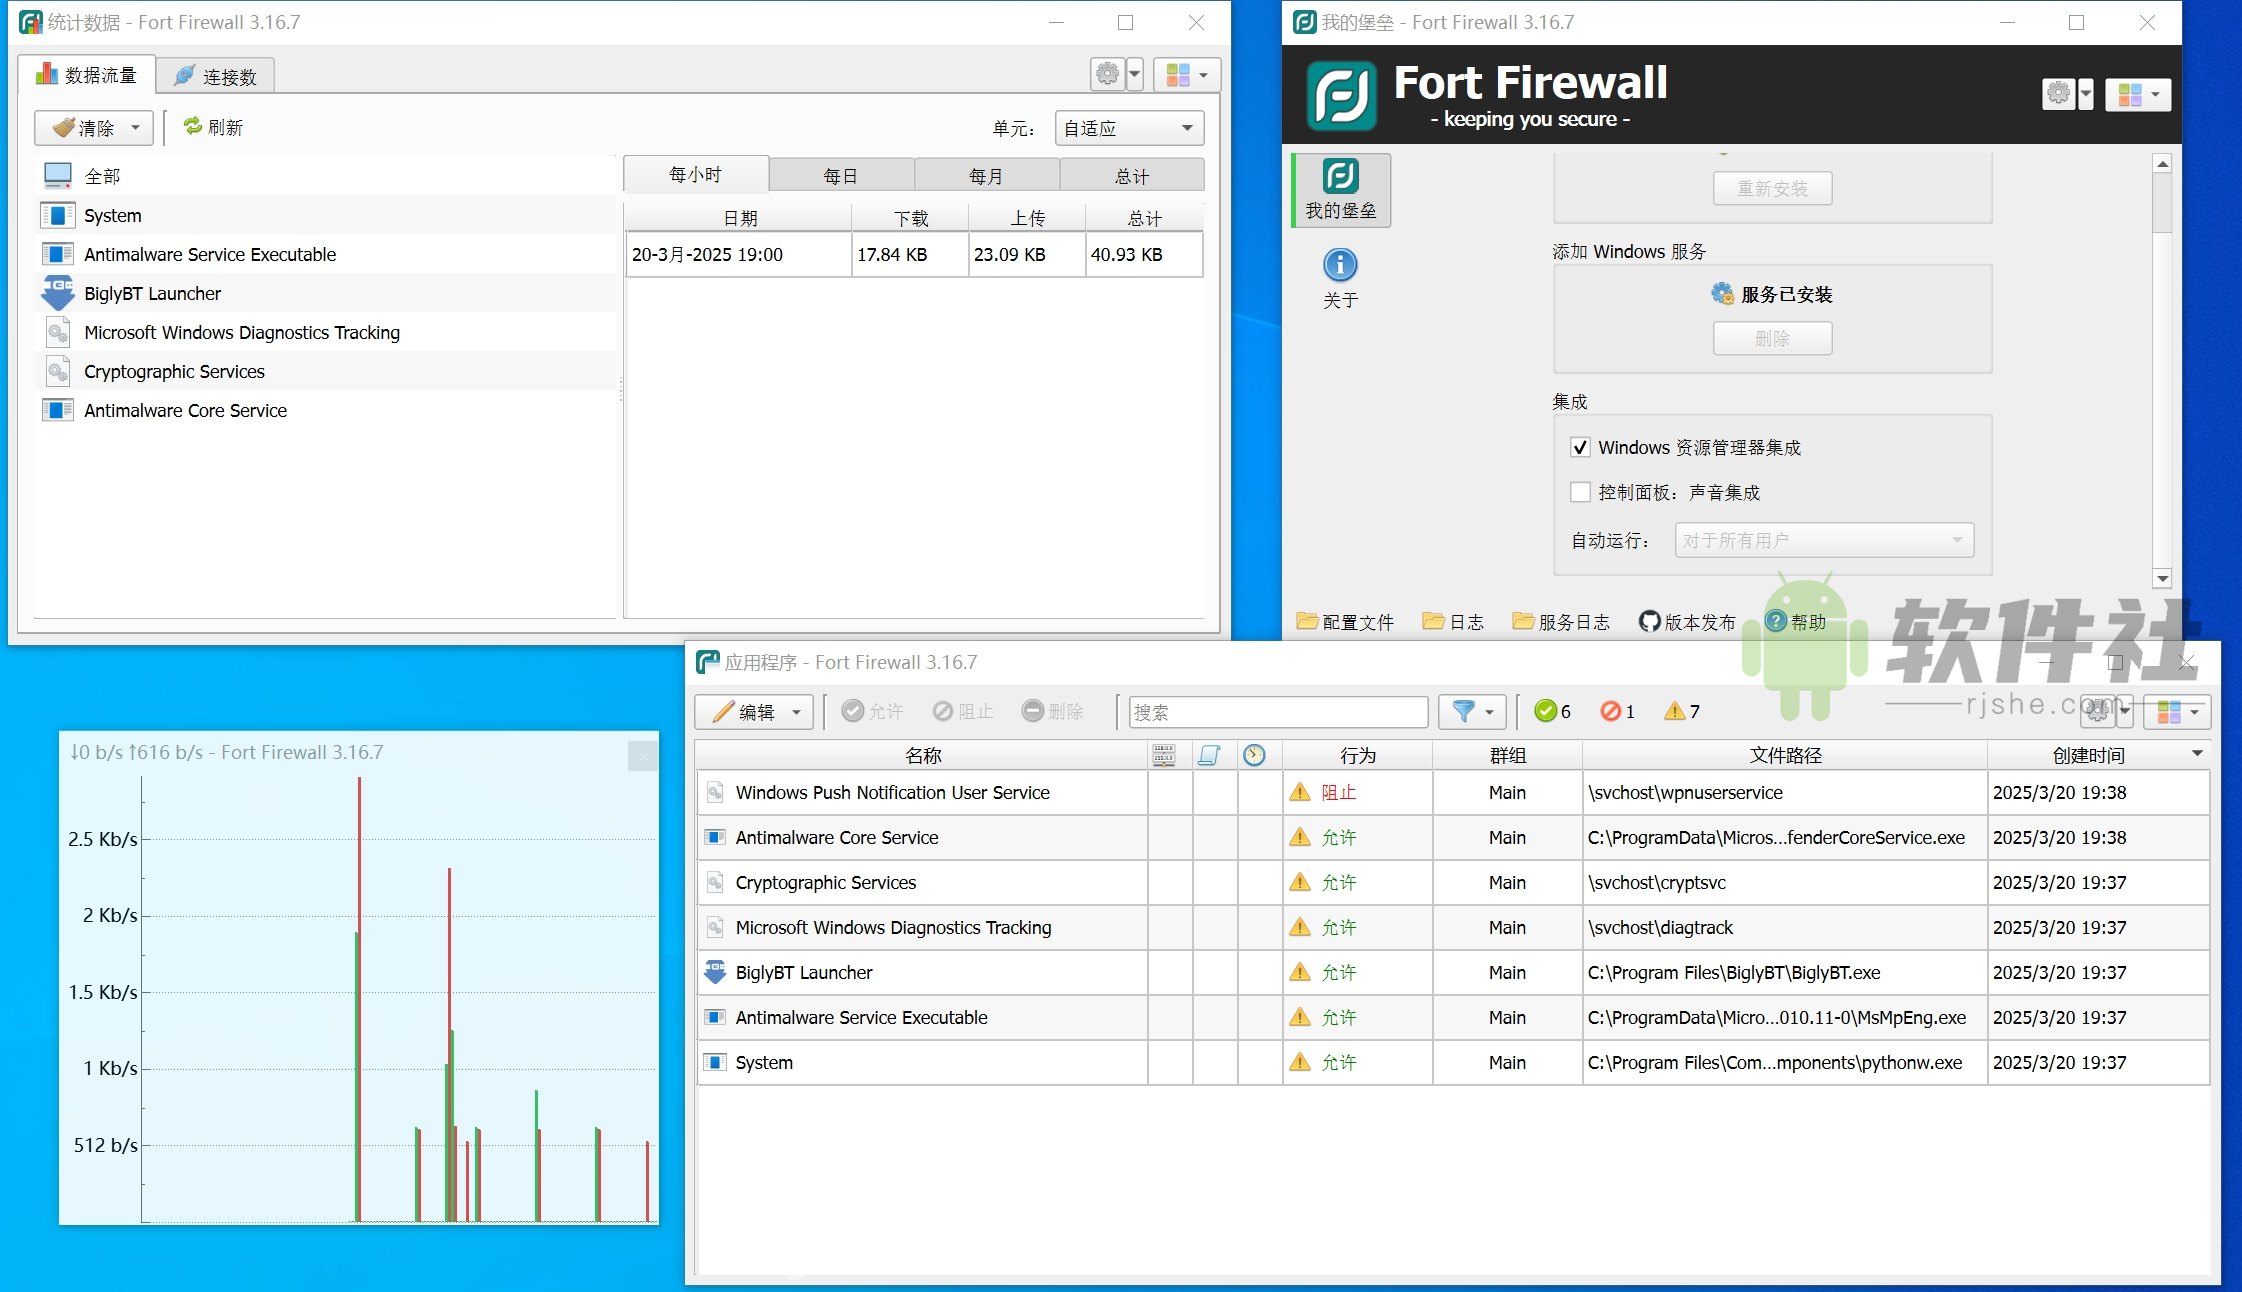Click the 20-3月-2025 19:00 date cell
2242x1292 pixels.
[x=738, y=254]
